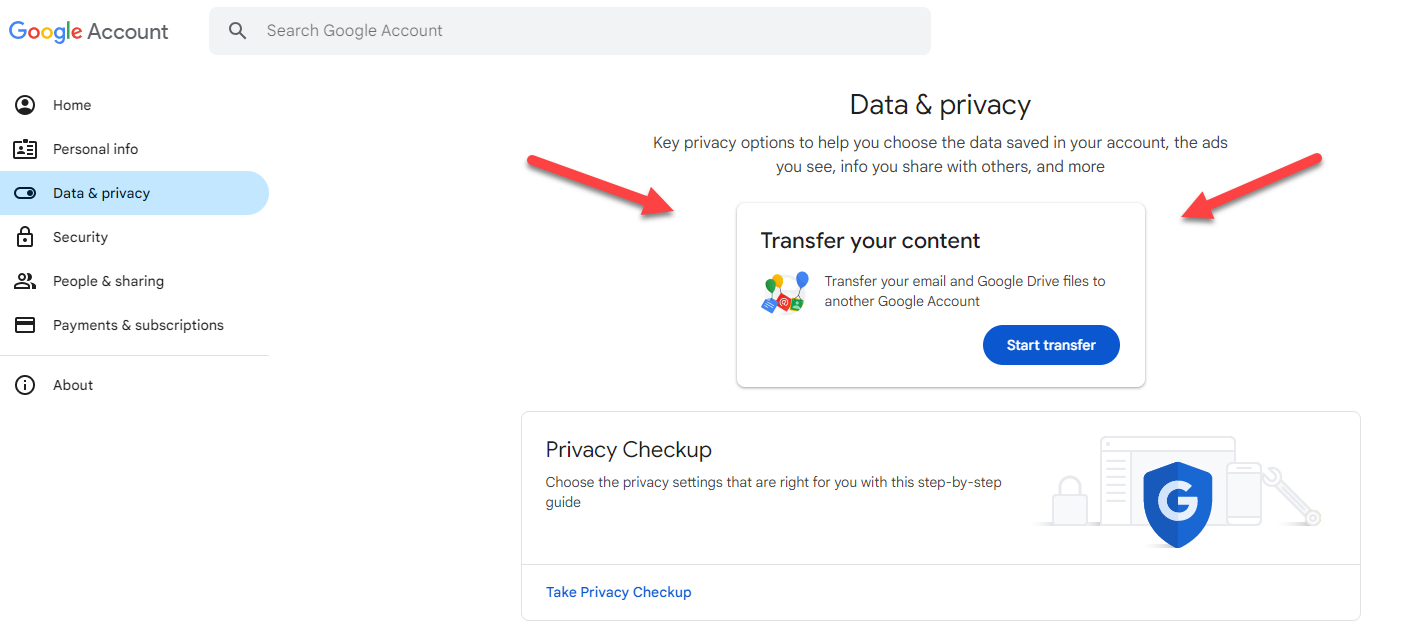Screen dimensions: 1424x640
Task: Click the Home sidebar icon
Action: (25, 105)
